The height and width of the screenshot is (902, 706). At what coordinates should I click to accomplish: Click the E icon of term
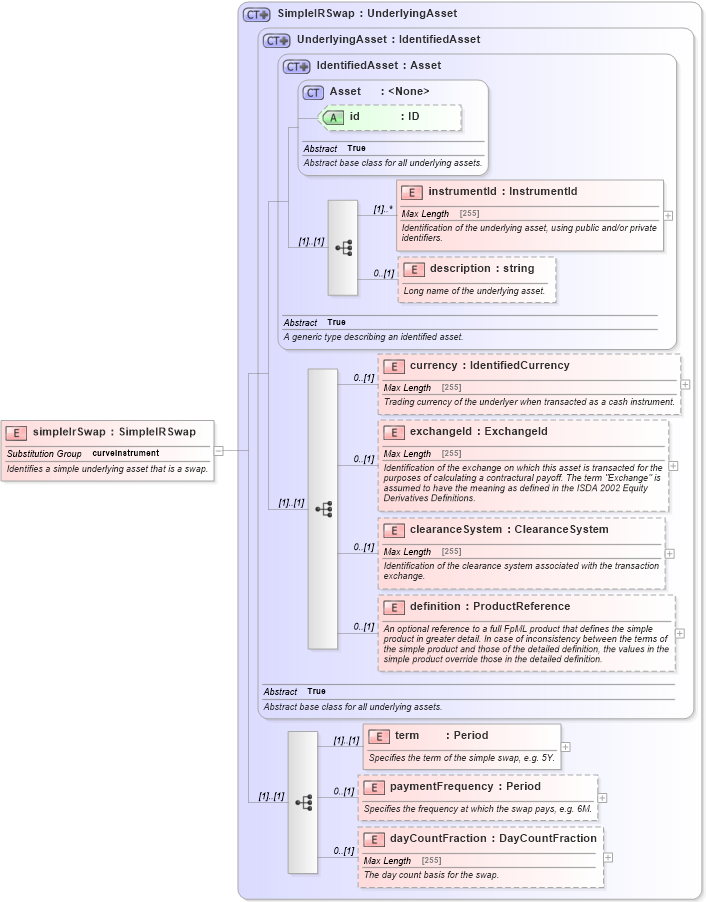[x=379, y=736]
